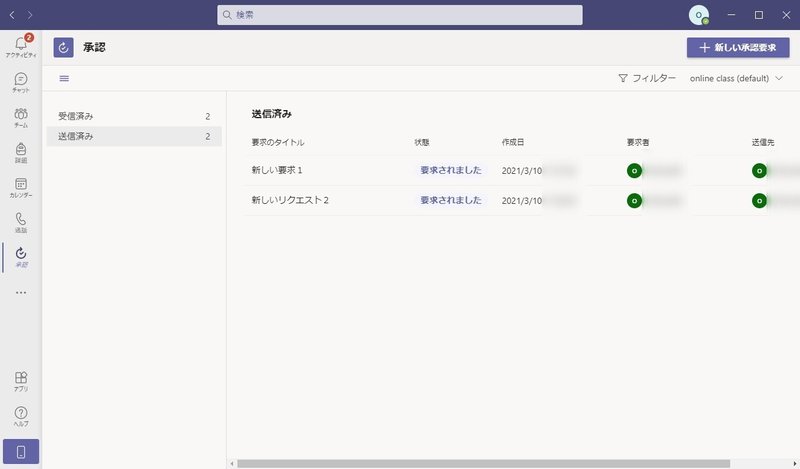Click the 作成日 column header
Screen dimensions: 800x469
pyautogui.click(x=512, y=142)
